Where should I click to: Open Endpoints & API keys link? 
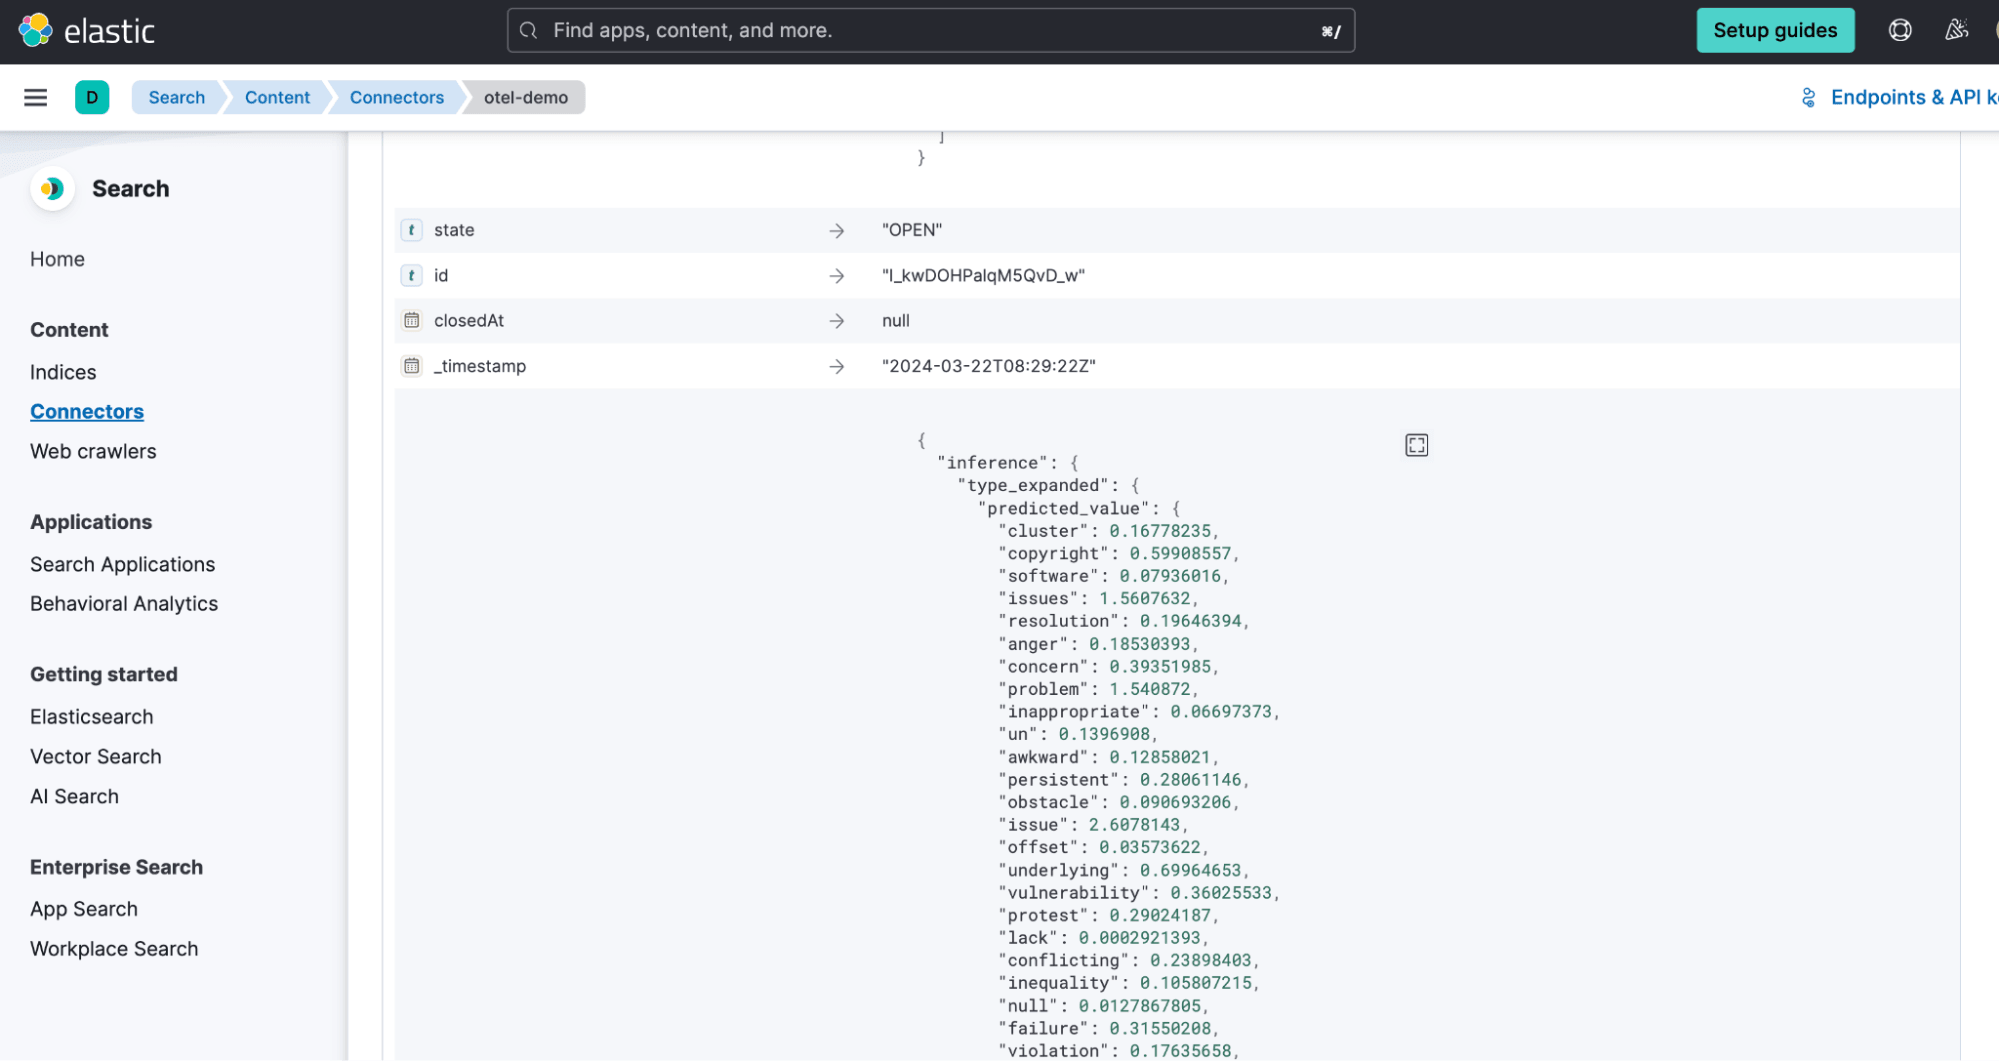click(1905, 97)
